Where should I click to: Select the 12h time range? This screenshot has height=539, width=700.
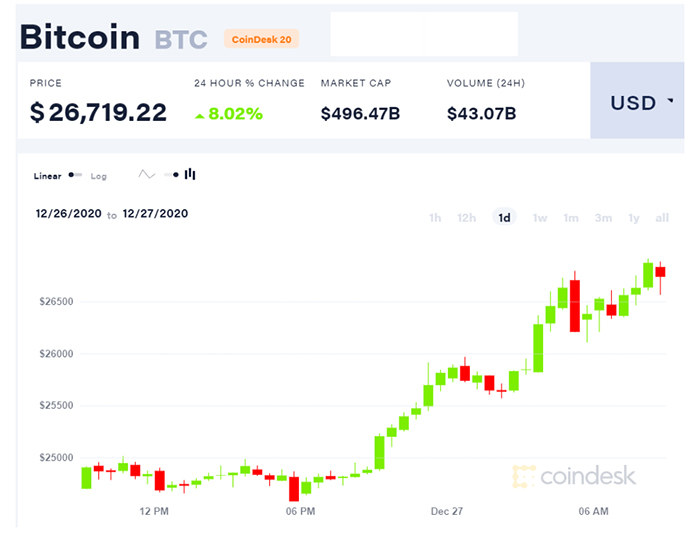click(x=466, y=218)
